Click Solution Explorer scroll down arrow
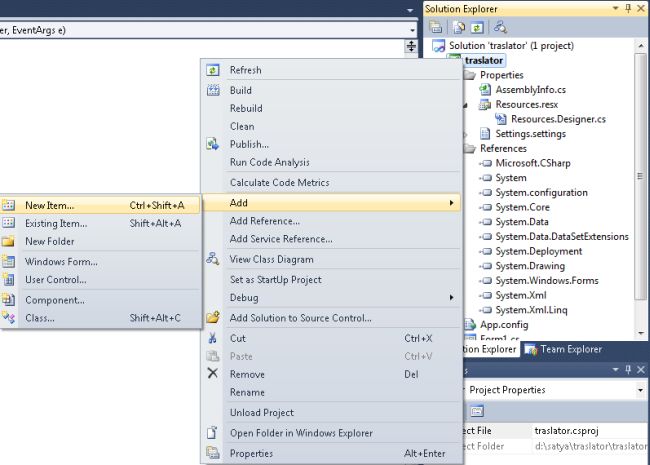650x465 pixels. coord(641,333)
